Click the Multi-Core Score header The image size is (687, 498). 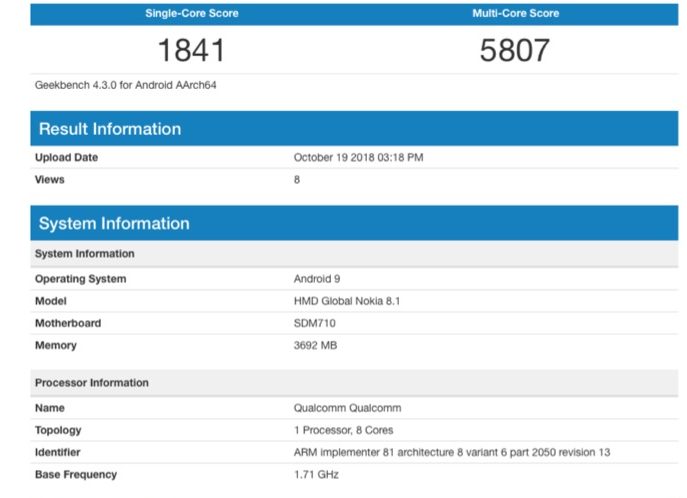[515, 14]
